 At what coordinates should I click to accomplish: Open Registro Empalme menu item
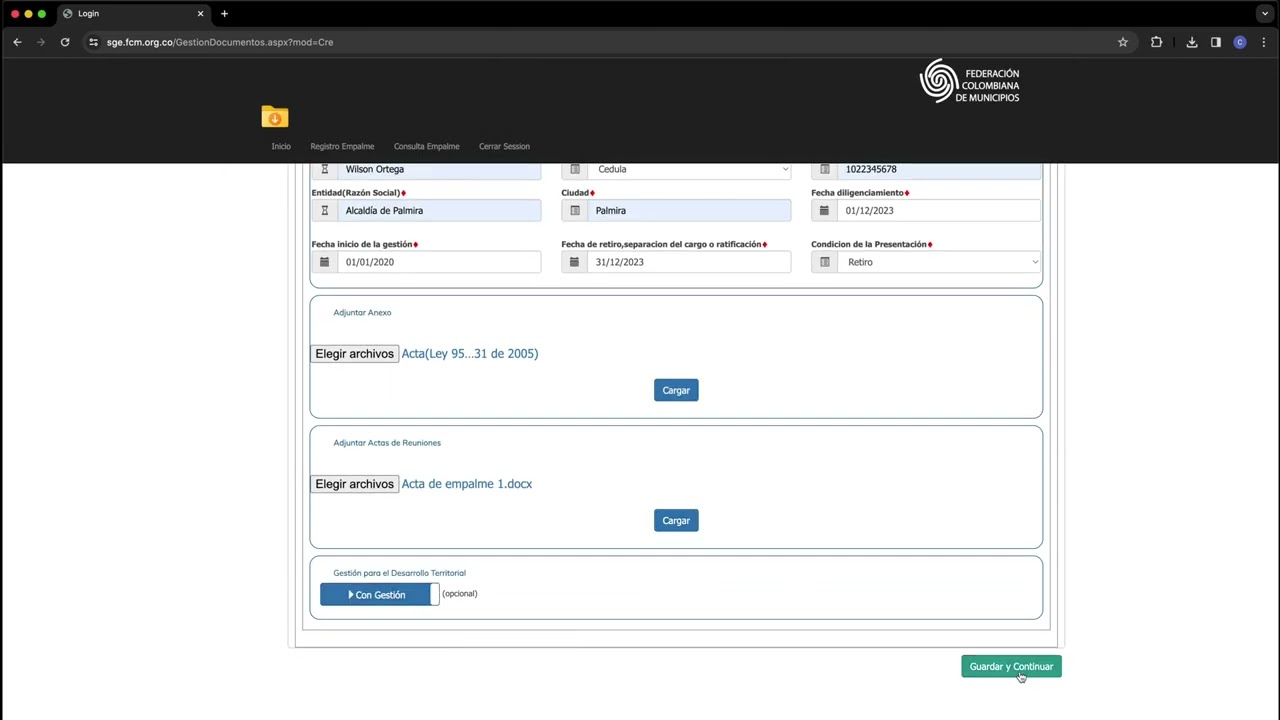(342, 146)
